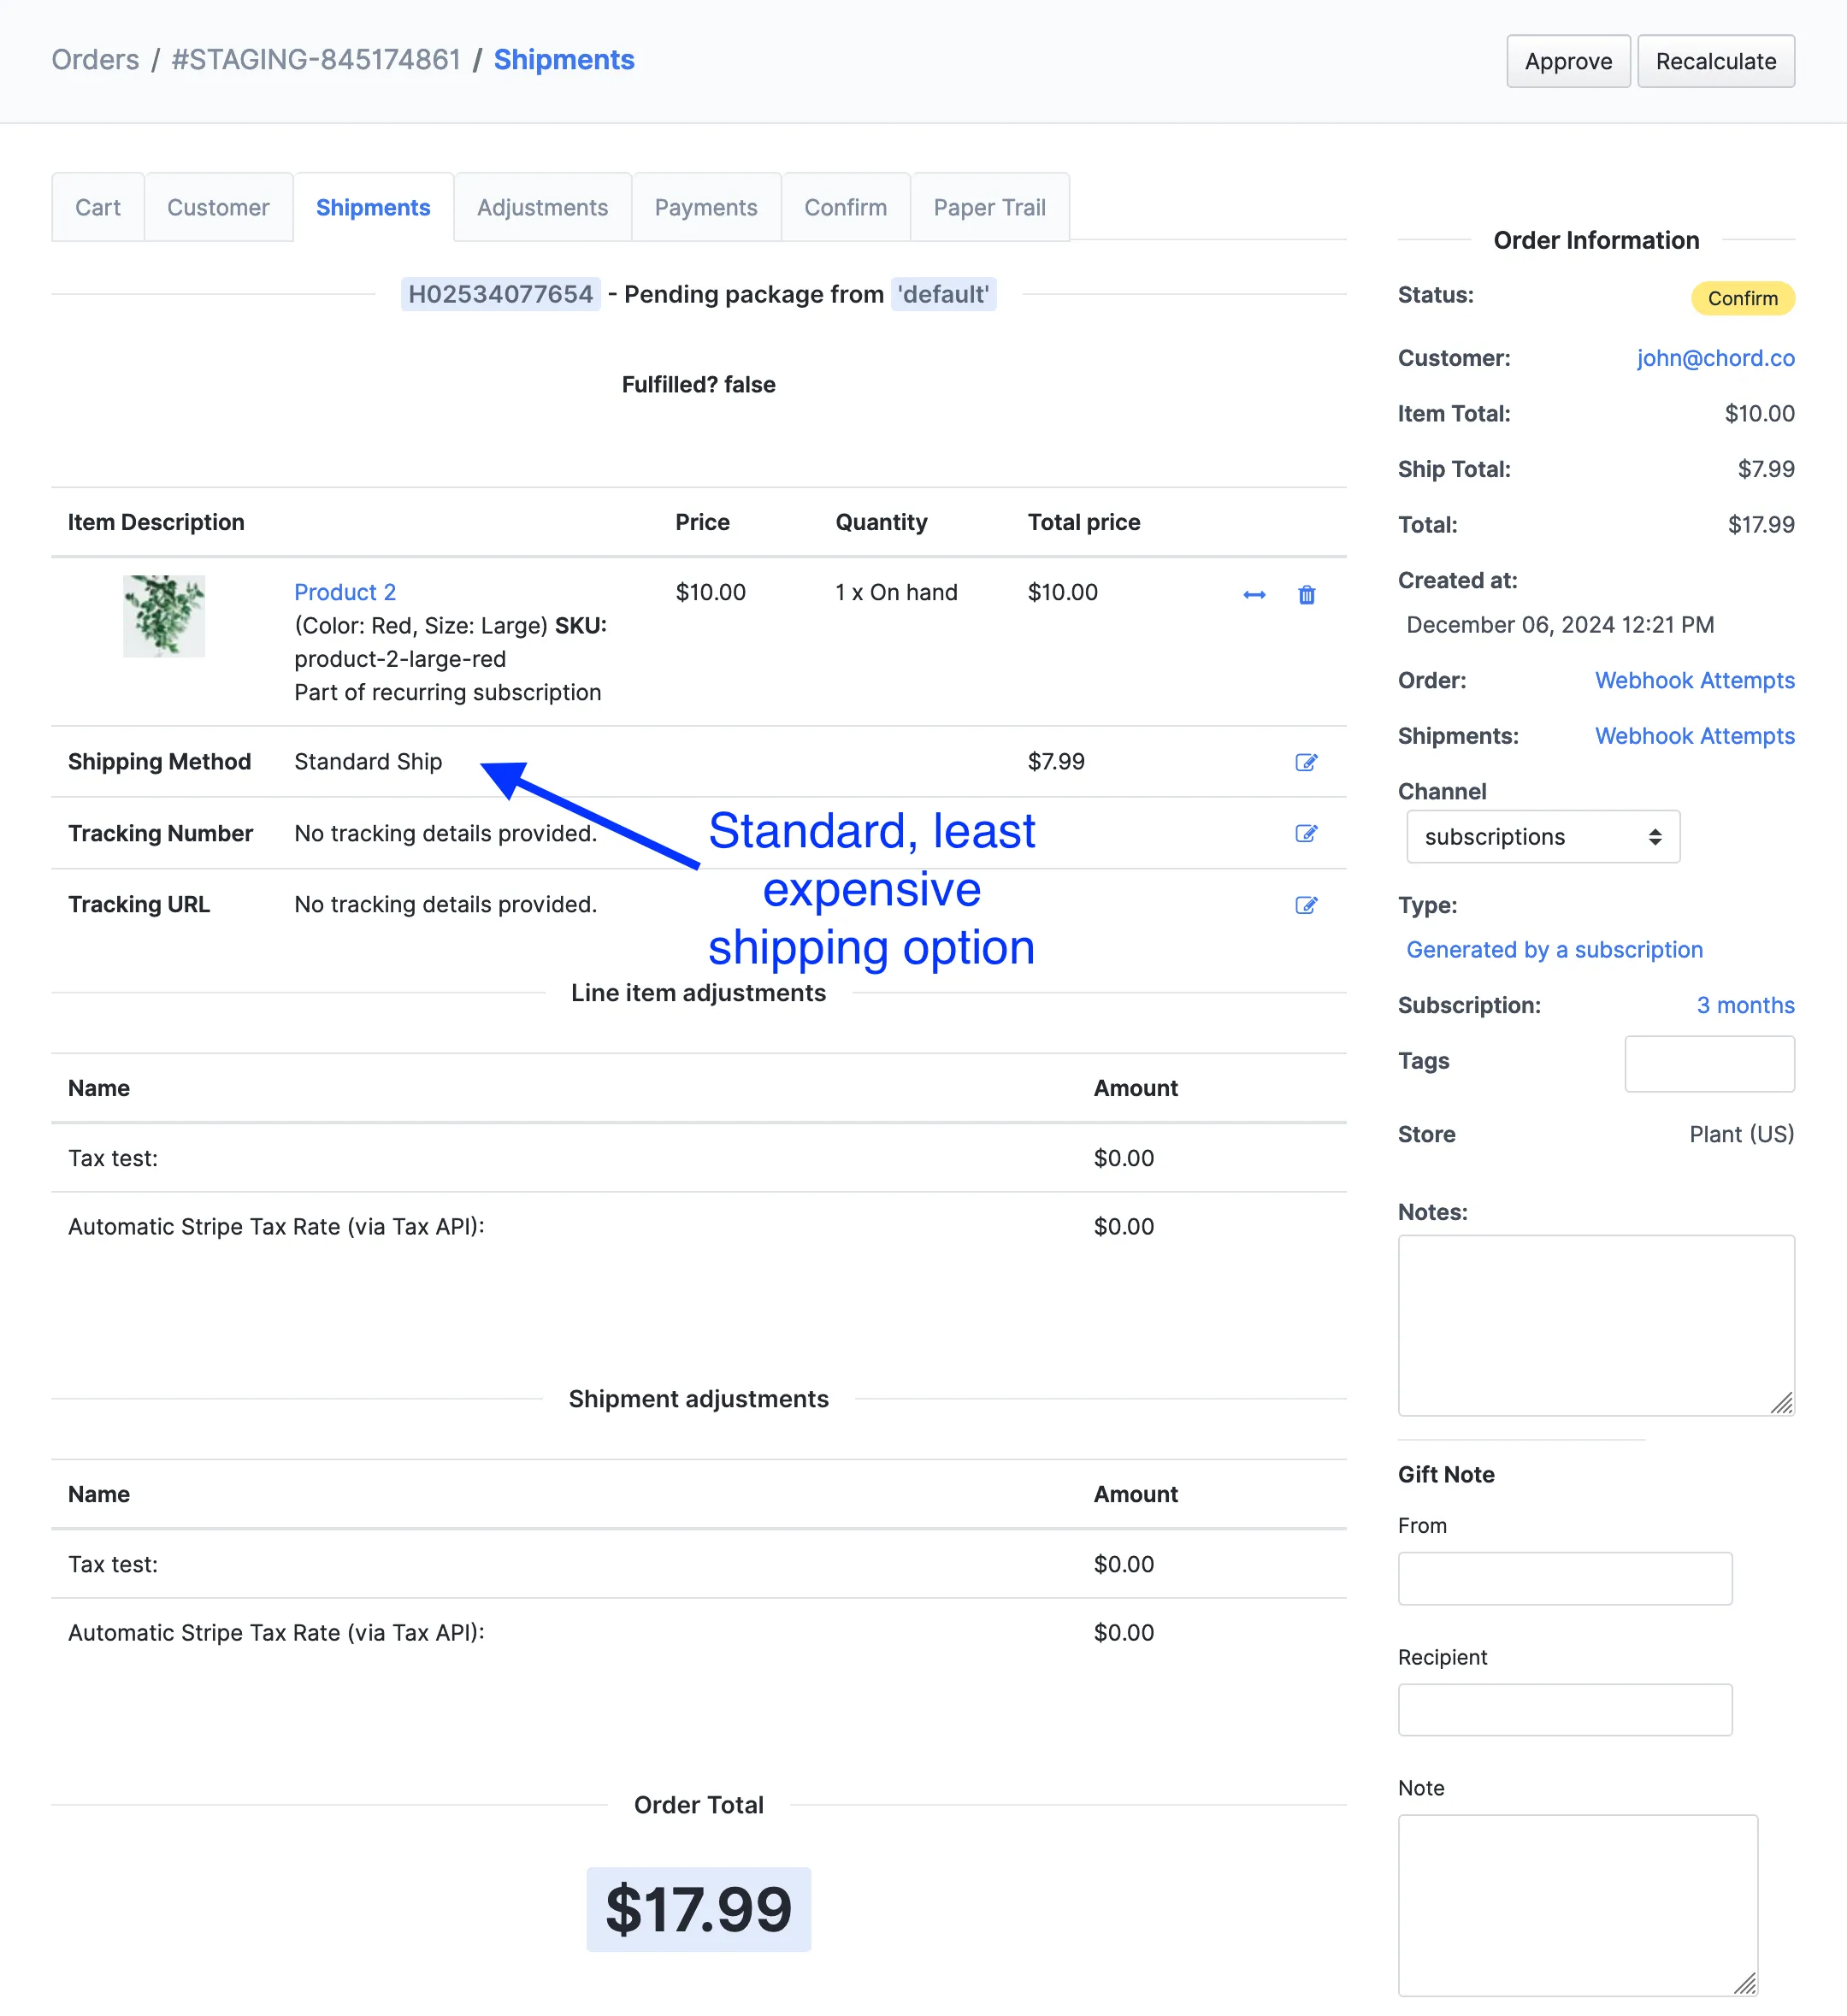
Task: Open Shipments Webhook Attempts link
Action: [x=1695, y=736]
